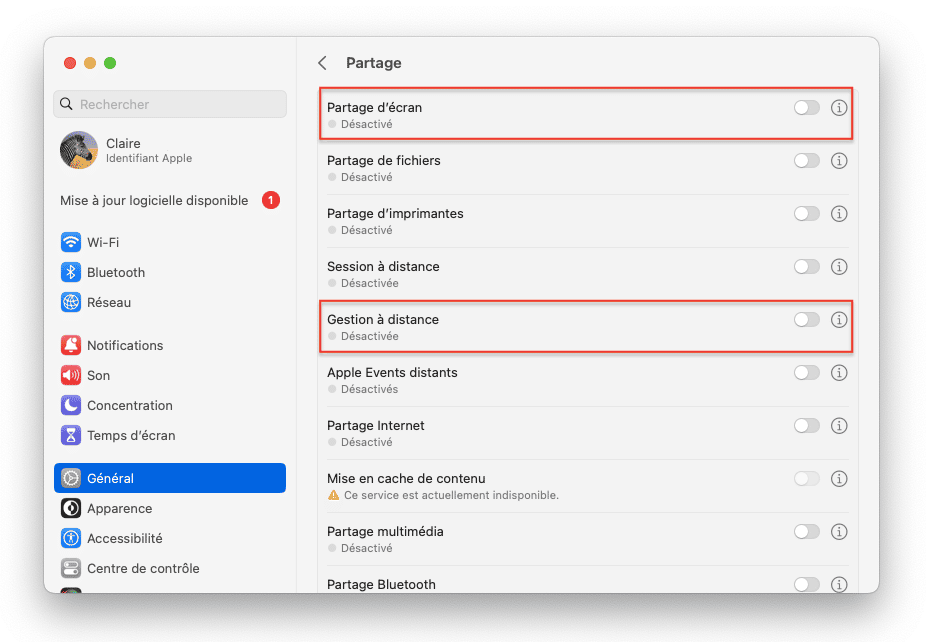Select the Réseau globe icon
The height and width of the screenshot is (642, 926).
pyautogui.click(x=71, y=302)
